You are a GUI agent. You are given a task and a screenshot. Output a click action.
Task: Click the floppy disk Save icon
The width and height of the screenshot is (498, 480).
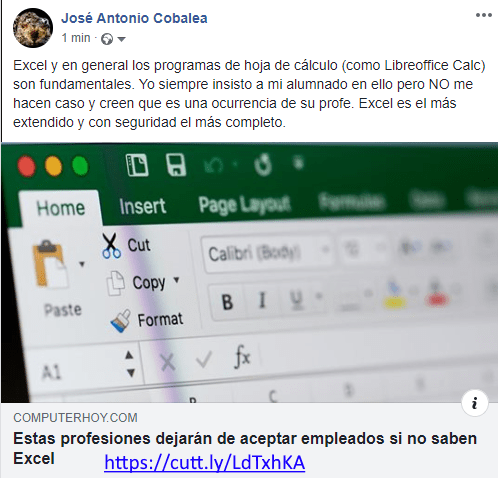[x=176, y=164]
